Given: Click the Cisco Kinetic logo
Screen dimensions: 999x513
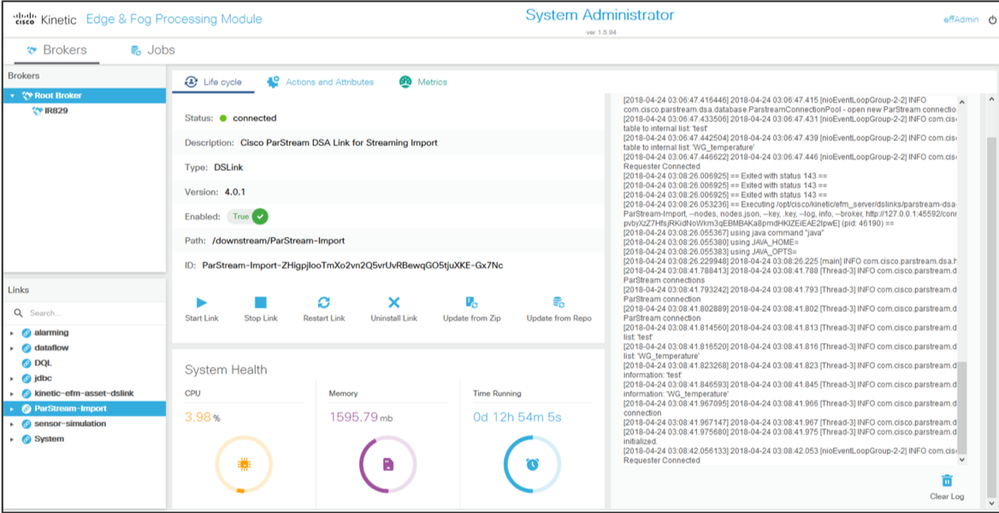Looking at the screenshot, I should pos(45,19).
